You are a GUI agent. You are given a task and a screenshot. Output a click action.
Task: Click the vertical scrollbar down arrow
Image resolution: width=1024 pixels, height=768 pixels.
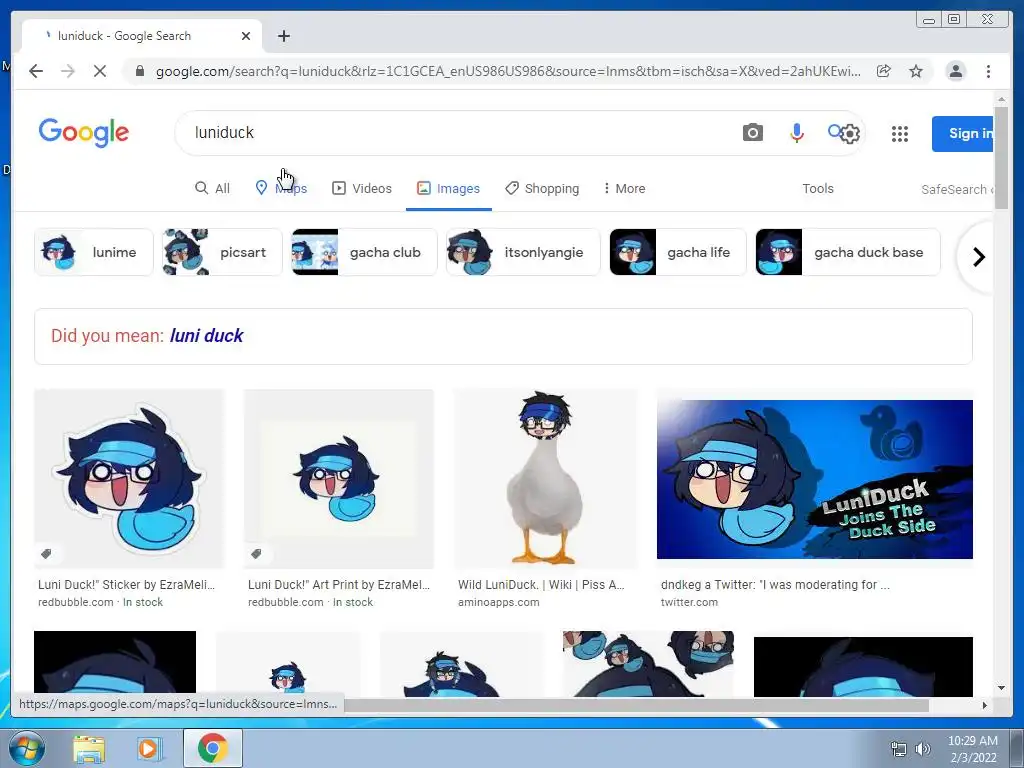pos(1001,688)
